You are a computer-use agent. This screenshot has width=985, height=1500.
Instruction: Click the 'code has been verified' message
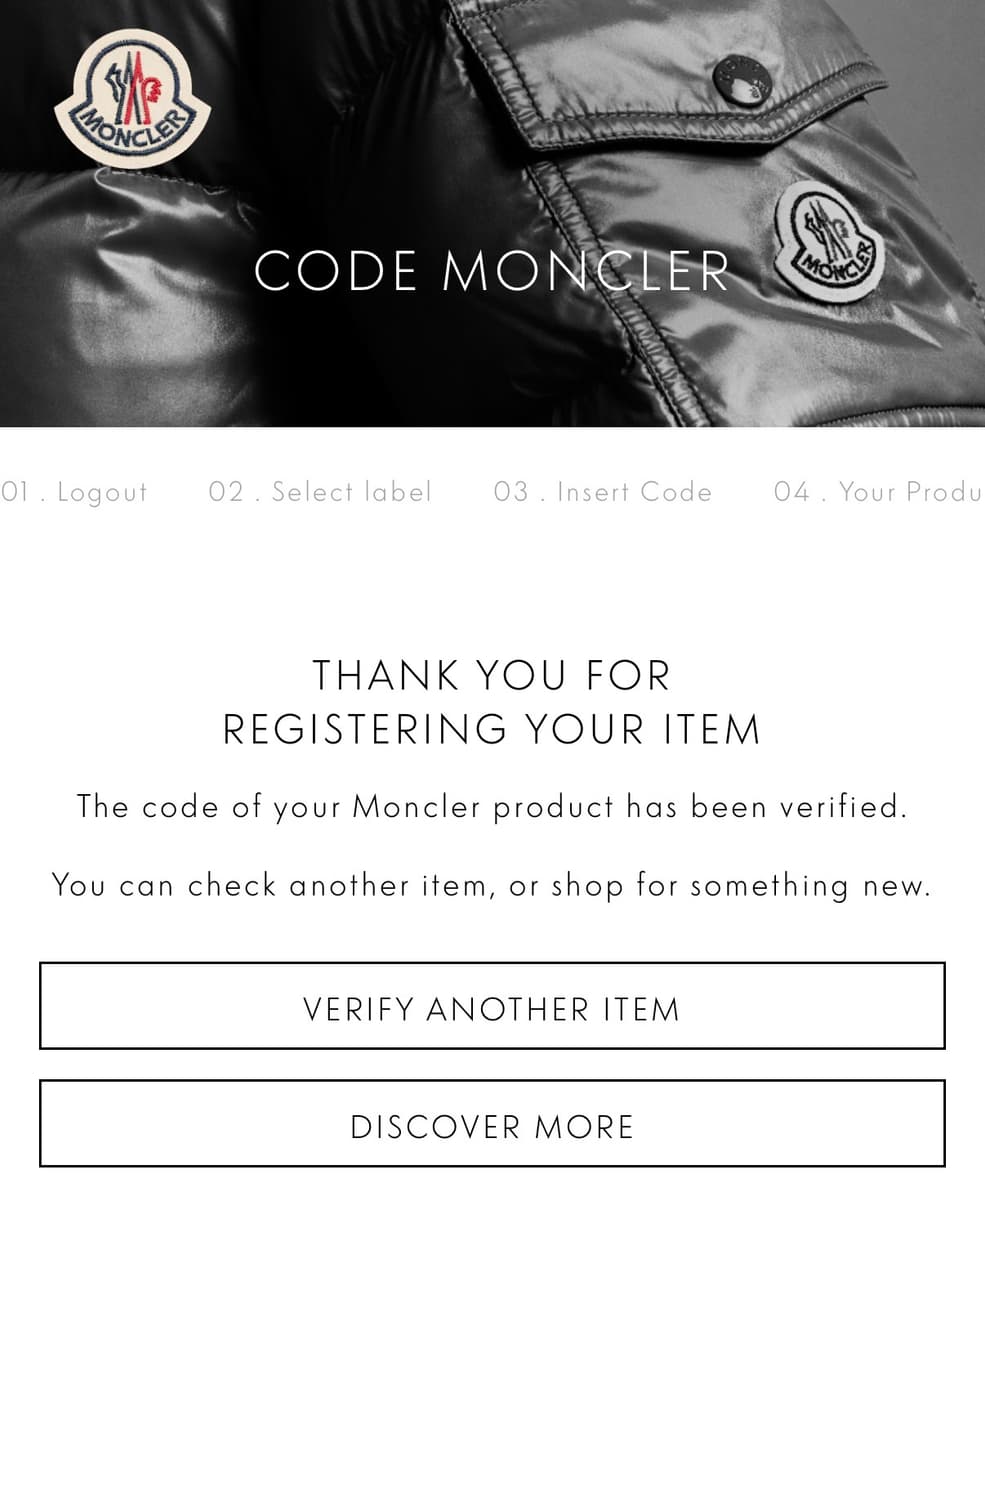coord(492,807)
